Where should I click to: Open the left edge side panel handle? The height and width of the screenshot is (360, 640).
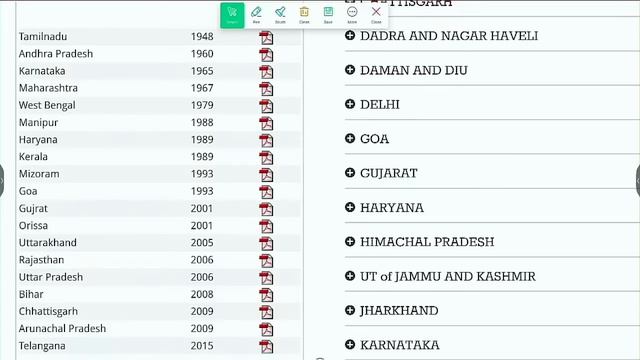[x=2, y=180]
